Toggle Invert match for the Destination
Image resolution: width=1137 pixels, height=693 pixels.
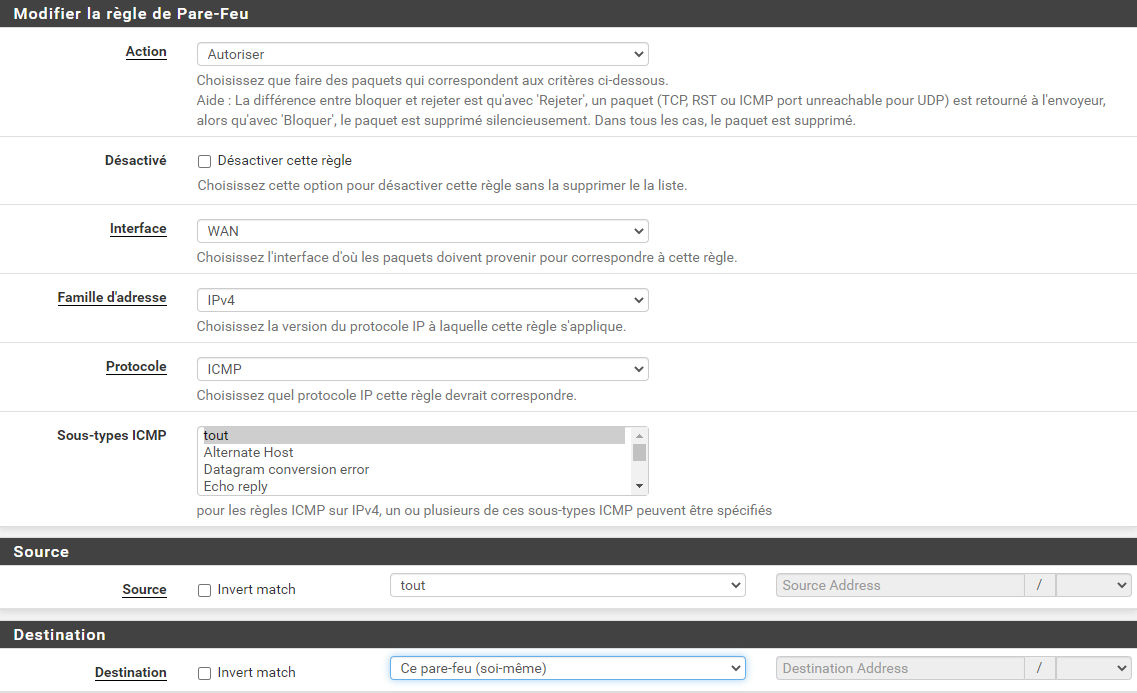point(204,672)
